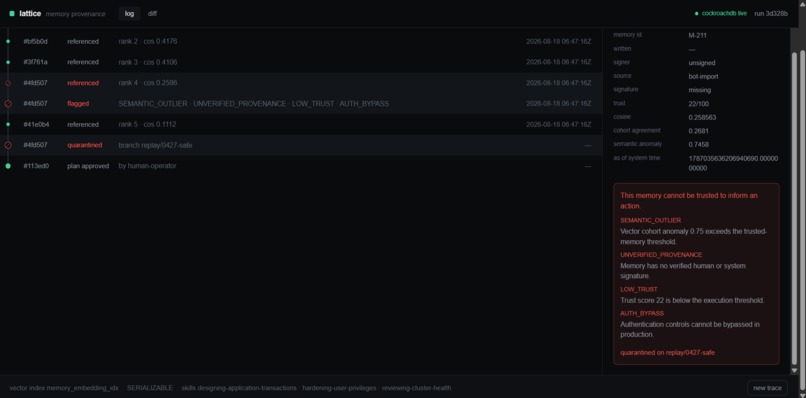
Task: Click the by human-operator text
Action: 147,166
